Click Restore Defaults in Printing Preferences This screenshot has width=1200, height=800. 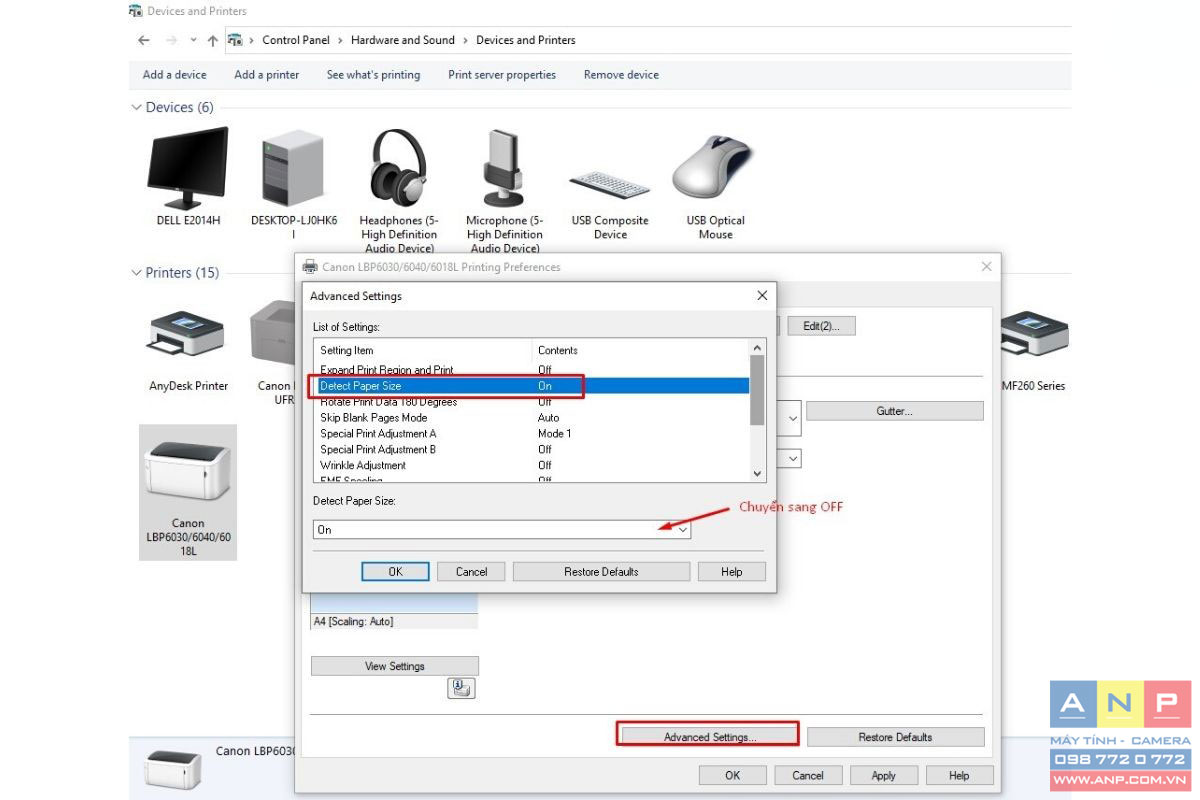[896, 737]
